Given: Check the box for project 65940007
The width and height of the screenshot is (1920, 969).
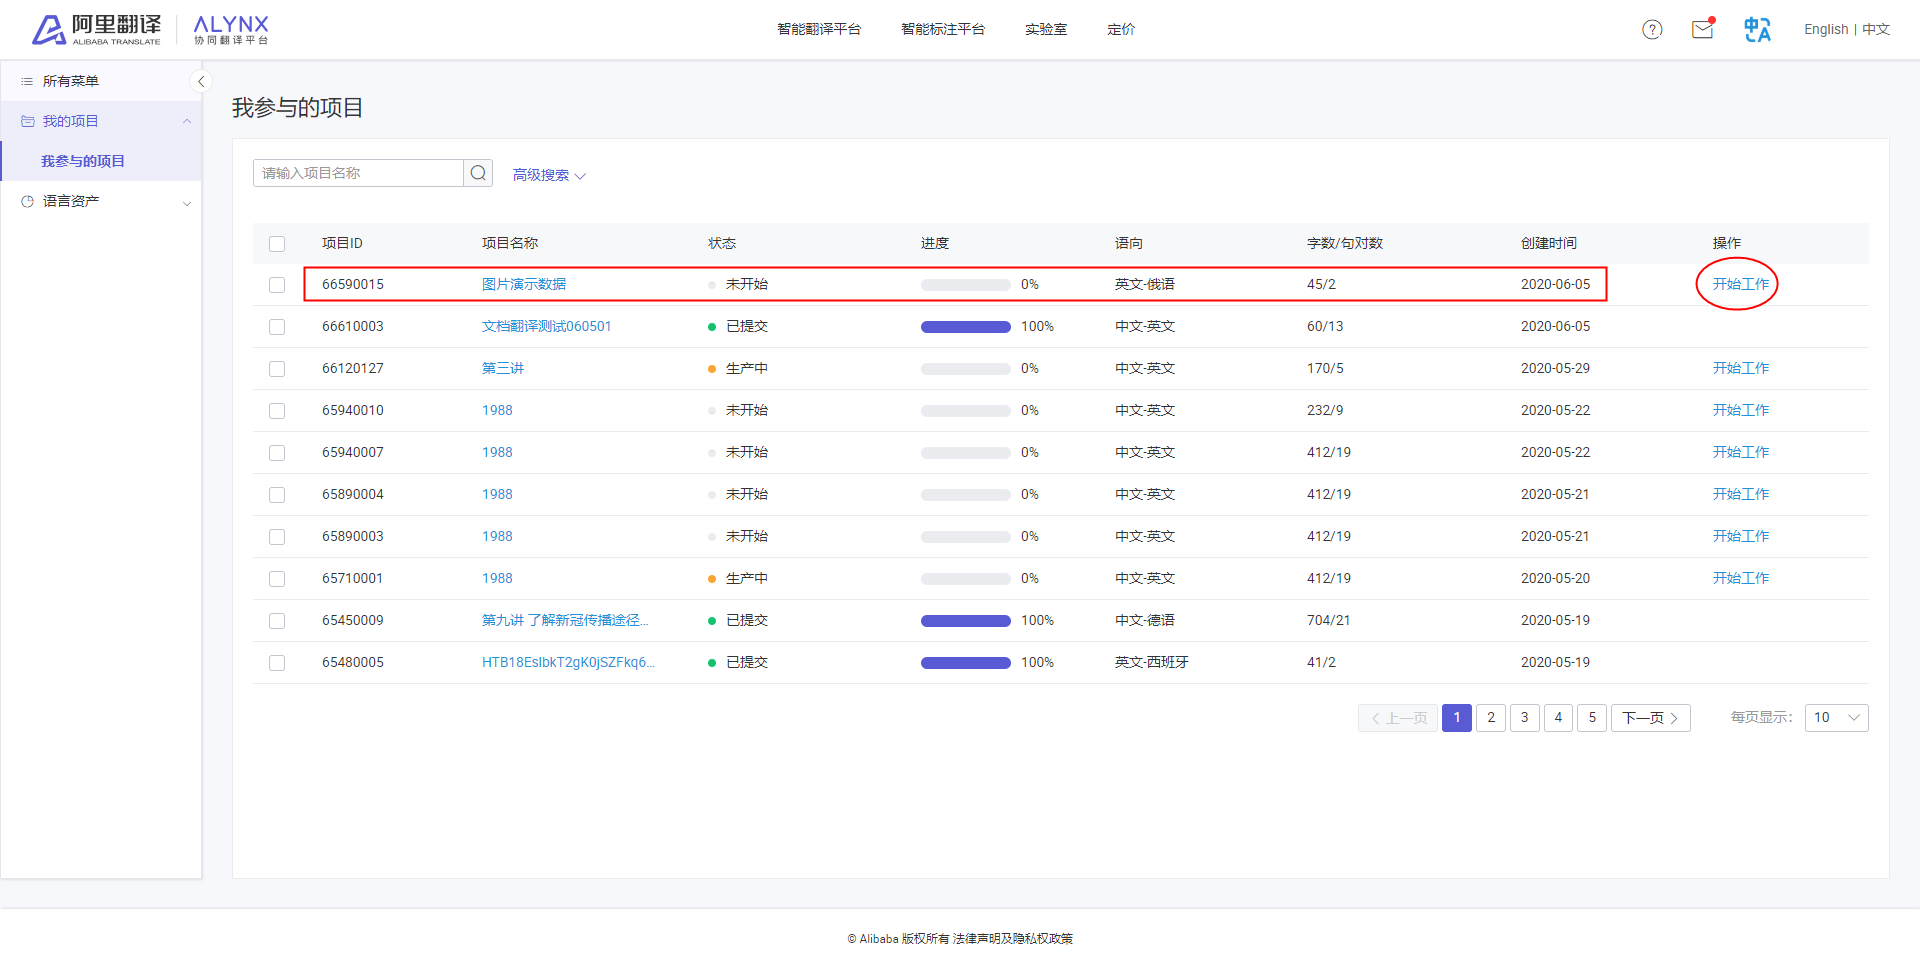Looking at the screenshot, I should click(x=277, y=453).
